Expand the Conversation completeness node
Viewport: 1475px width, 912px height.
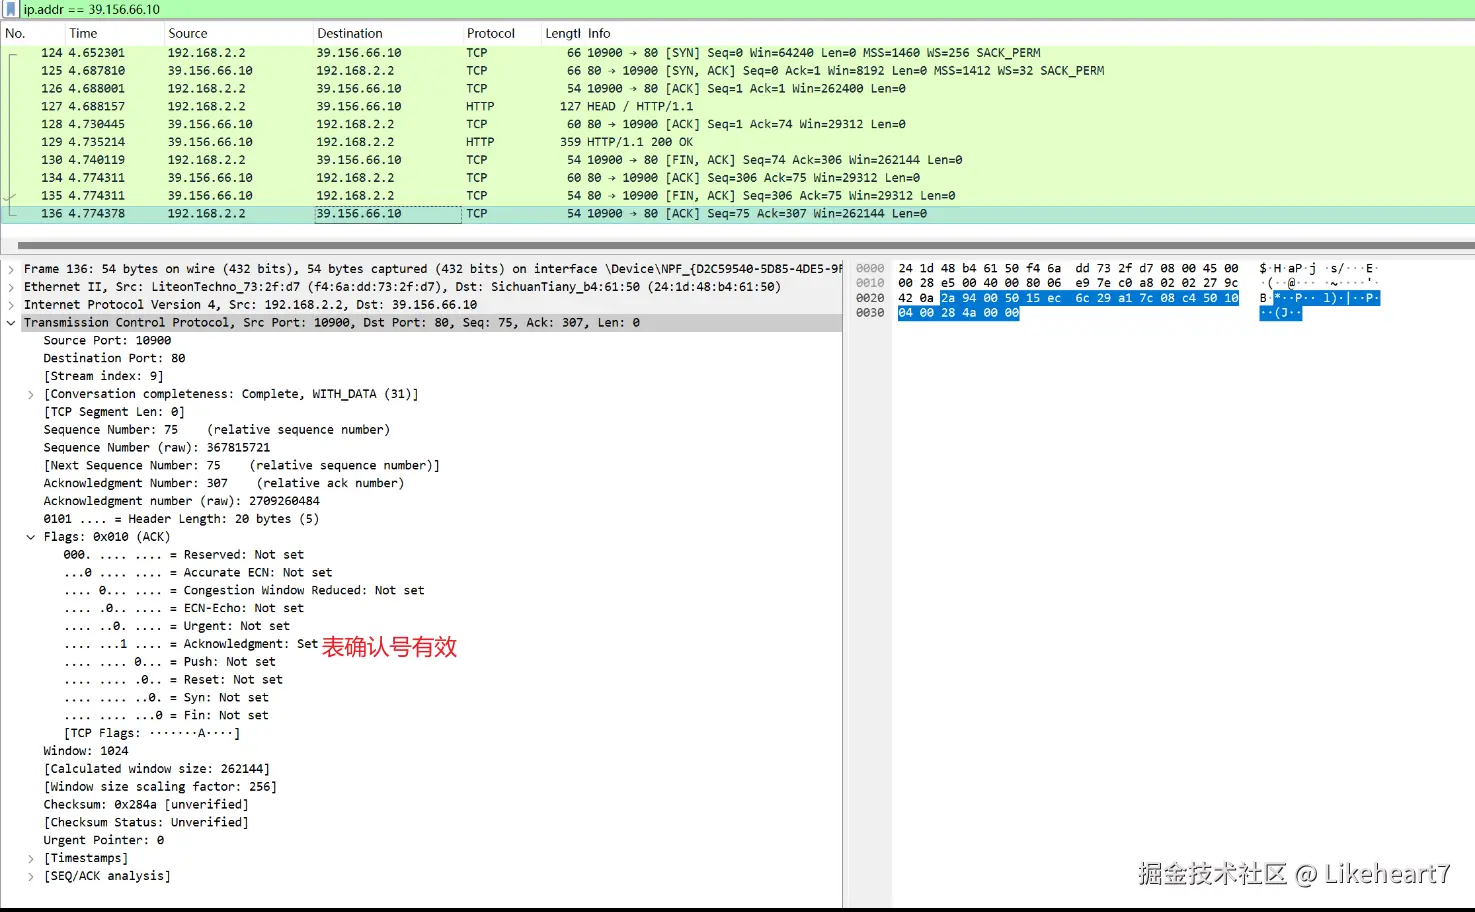tap(31, 394)
